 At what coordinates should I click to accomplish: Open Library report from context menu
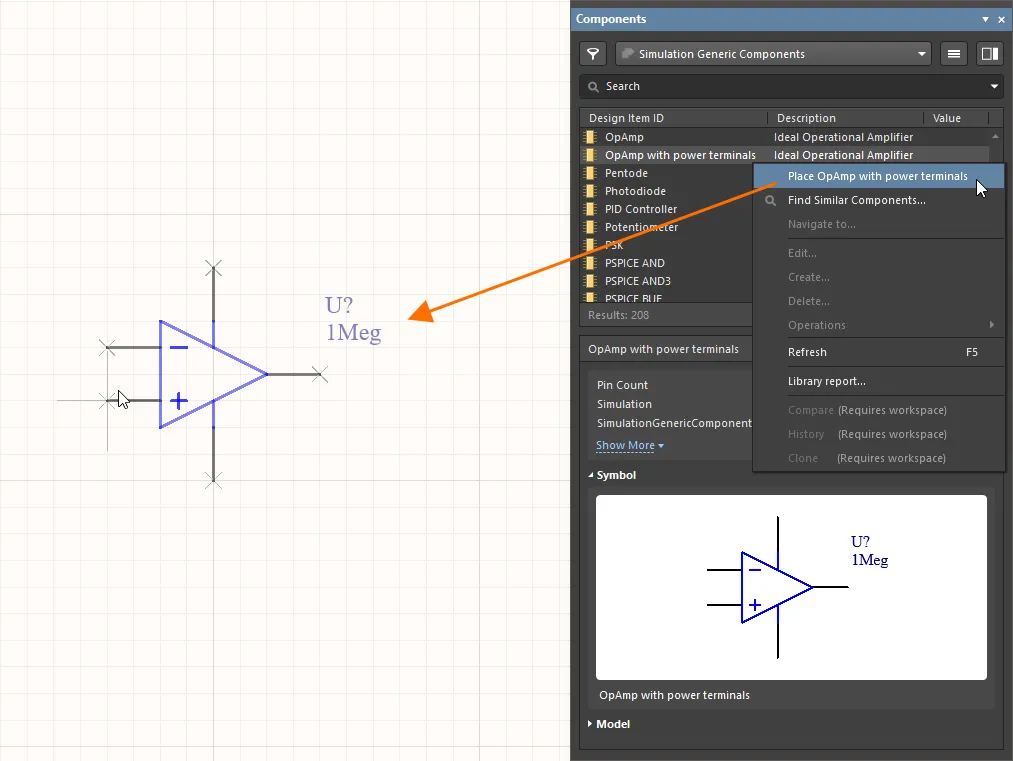coord(826,381)
